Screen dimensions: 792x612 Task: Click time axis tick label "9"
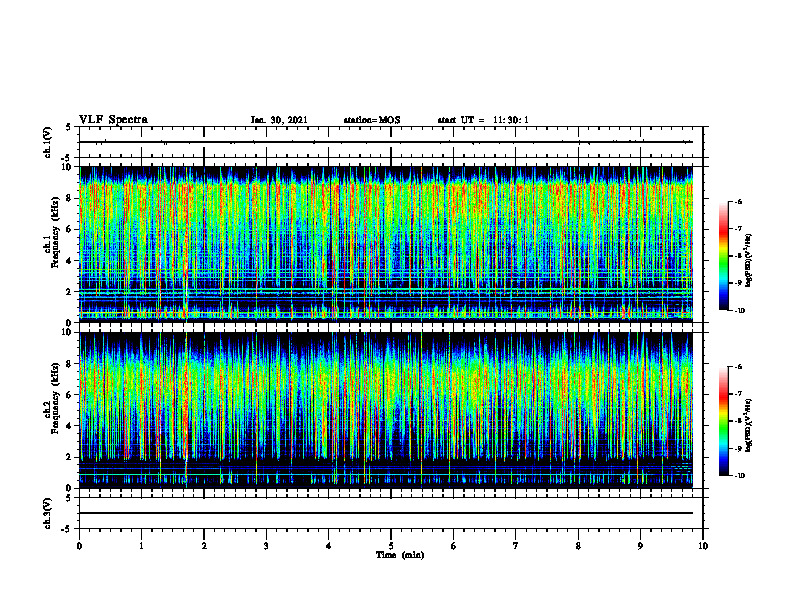(640, 546)
